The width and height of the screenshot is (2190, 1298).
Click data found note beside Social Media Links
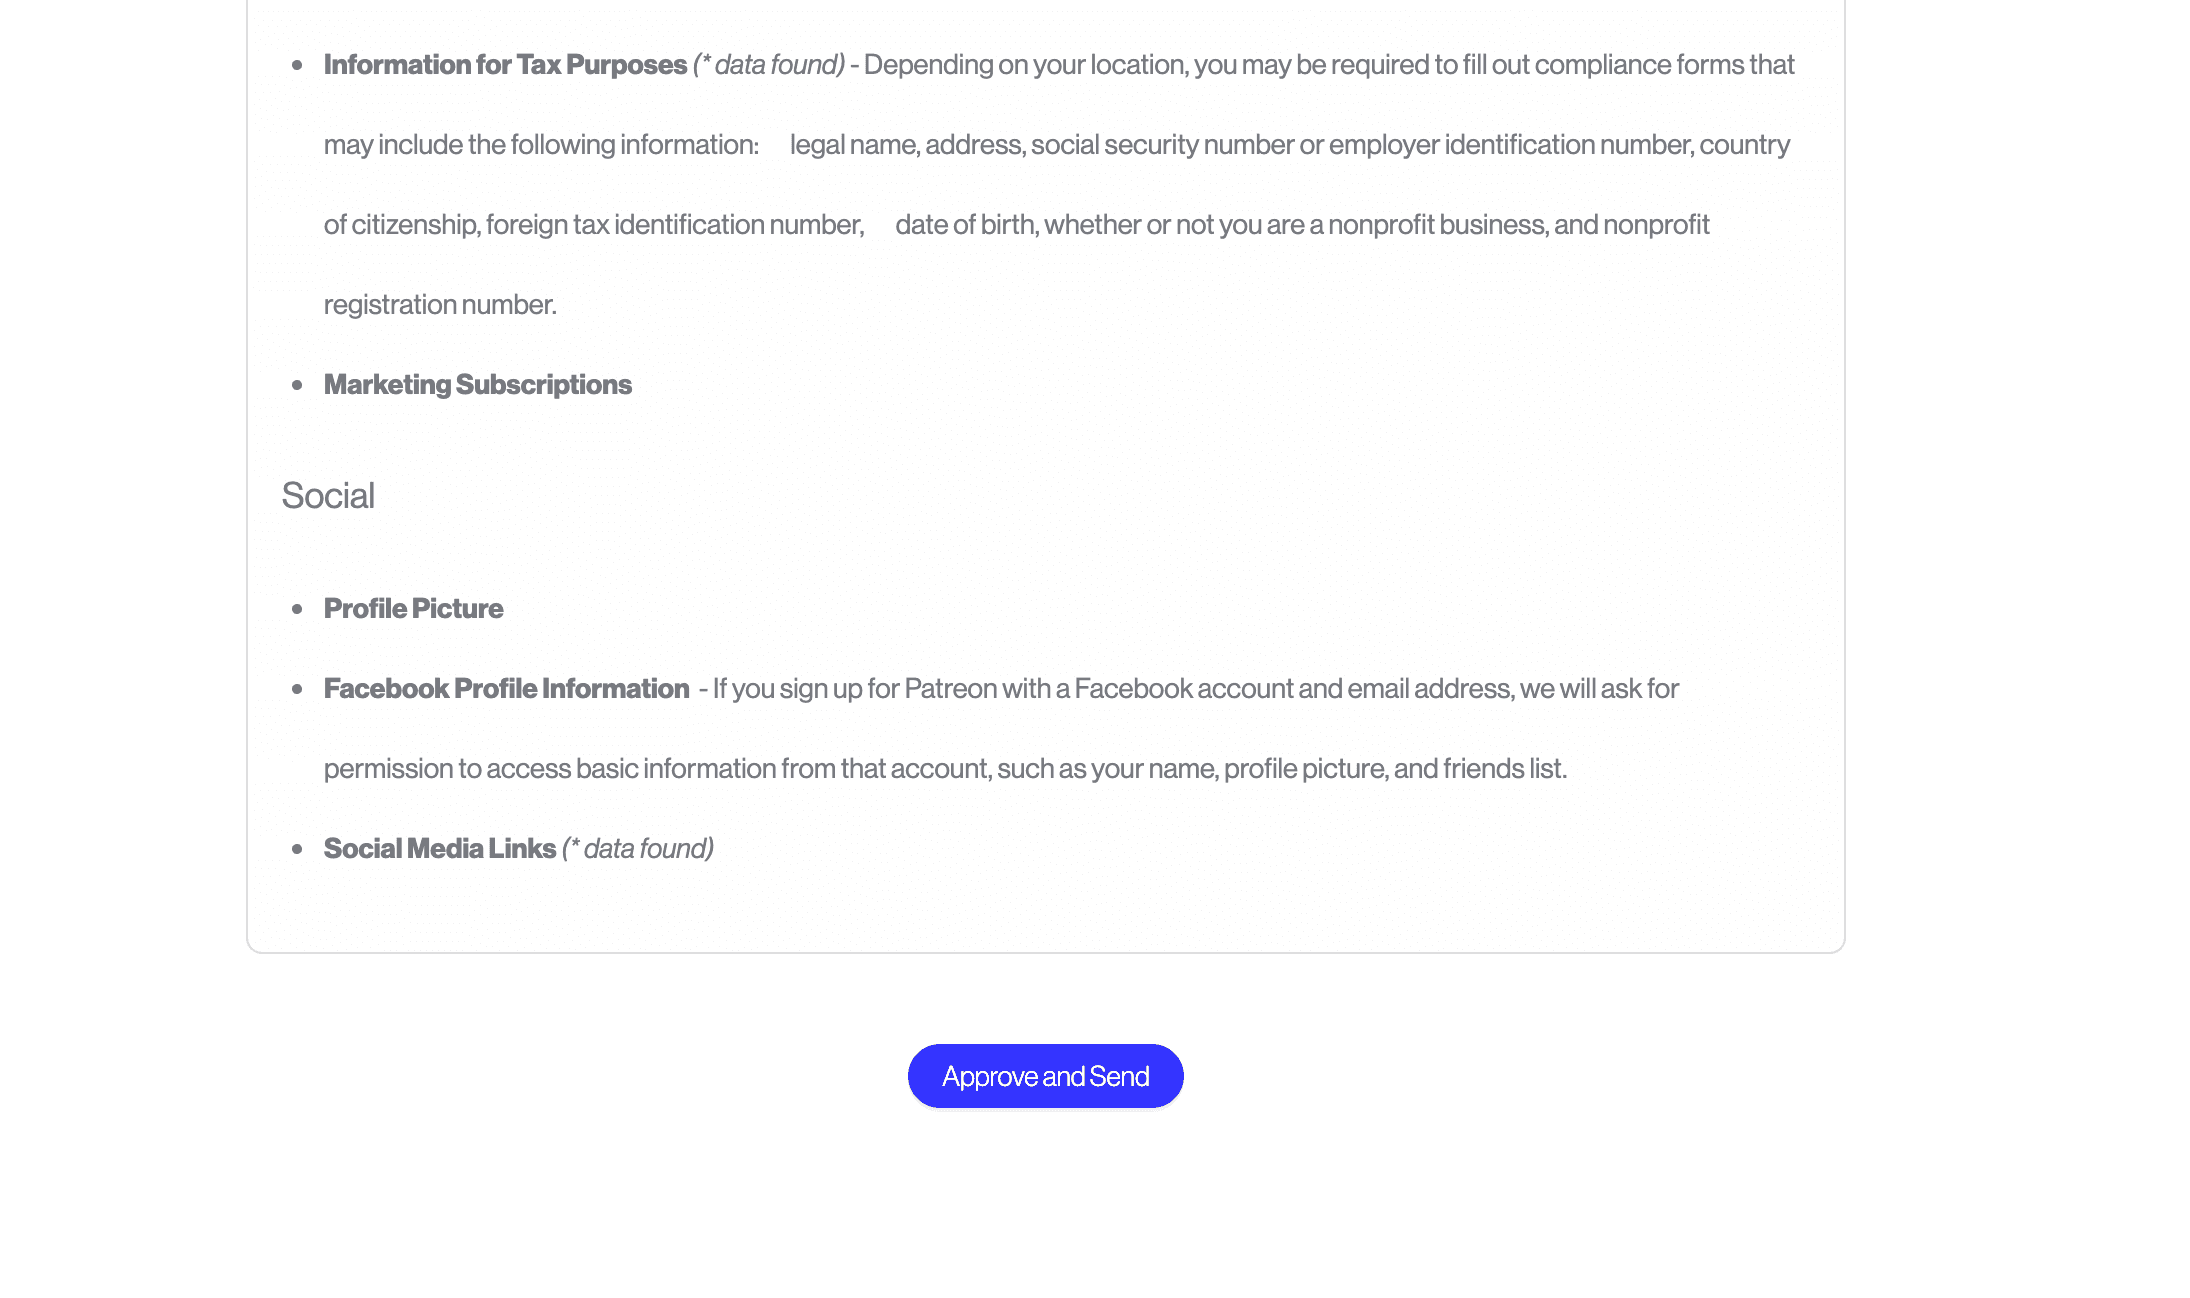tap(638, 849)
